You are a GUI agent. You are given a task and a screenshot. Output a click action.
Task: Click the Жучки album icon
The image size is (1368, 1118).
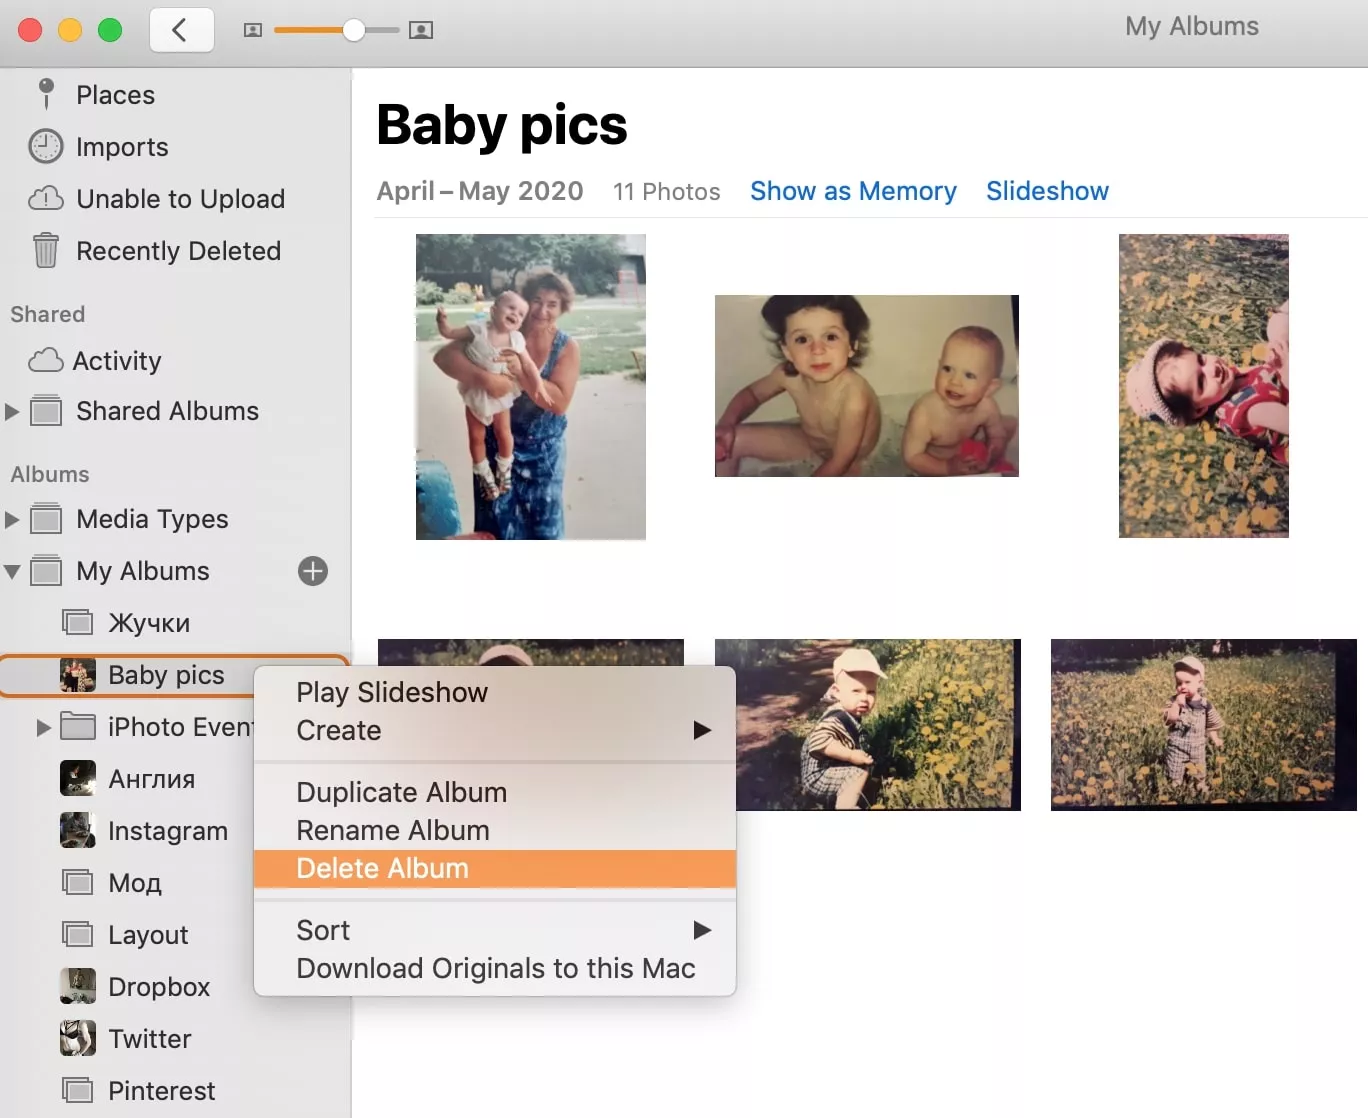click(x=78, y=623)
